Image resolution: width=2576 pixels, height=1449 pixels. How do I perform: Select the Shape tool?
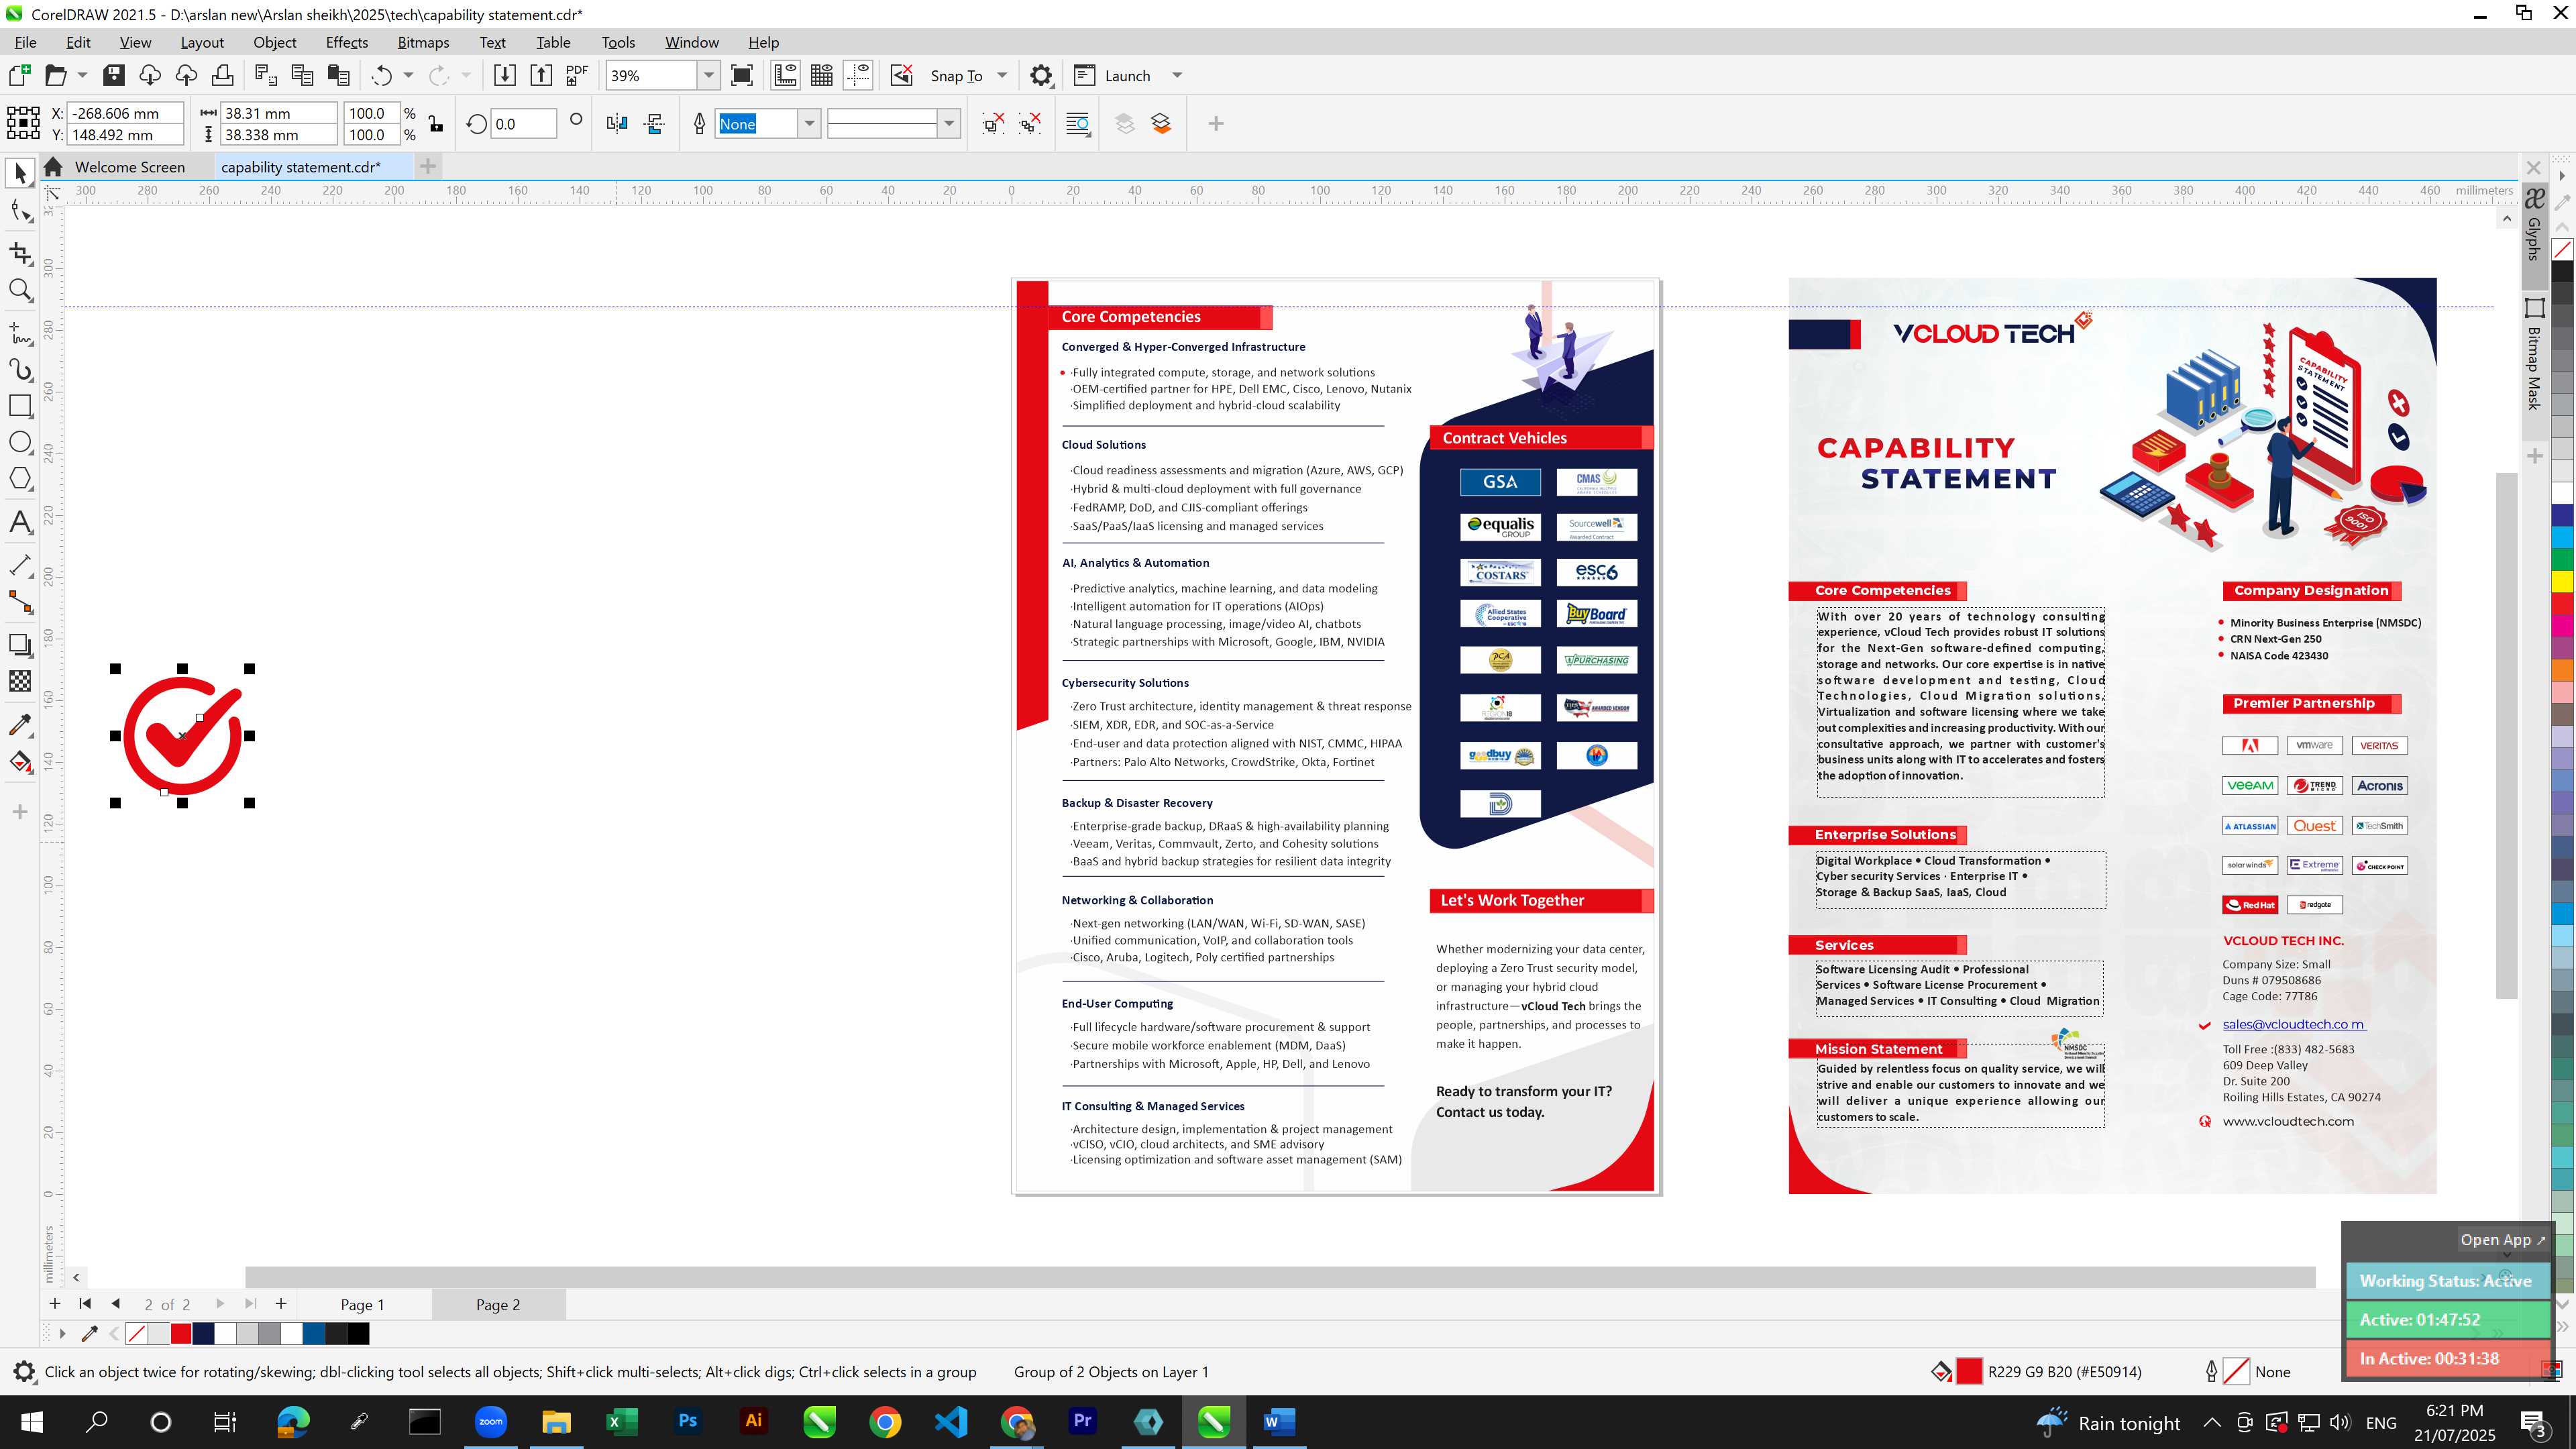tap(20, 211)
